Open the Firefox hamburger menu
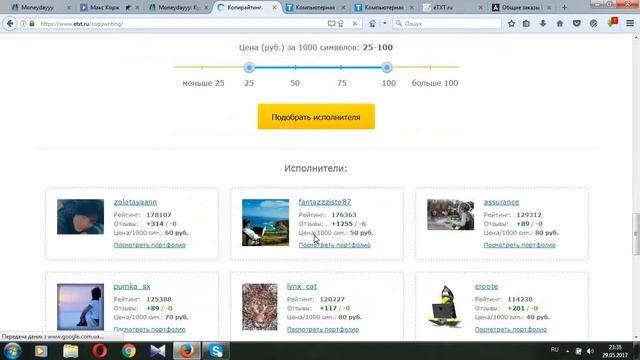 point(630,24)
